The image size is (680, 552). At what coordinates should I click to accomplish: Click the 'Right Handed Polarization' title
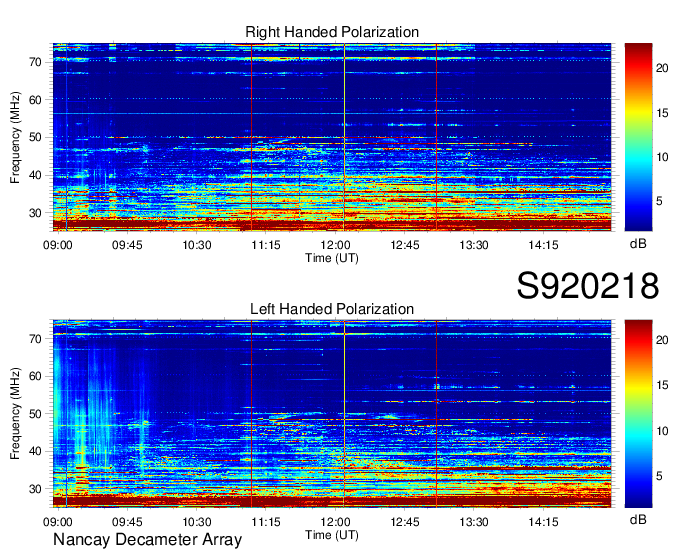[x=332, y=32]
